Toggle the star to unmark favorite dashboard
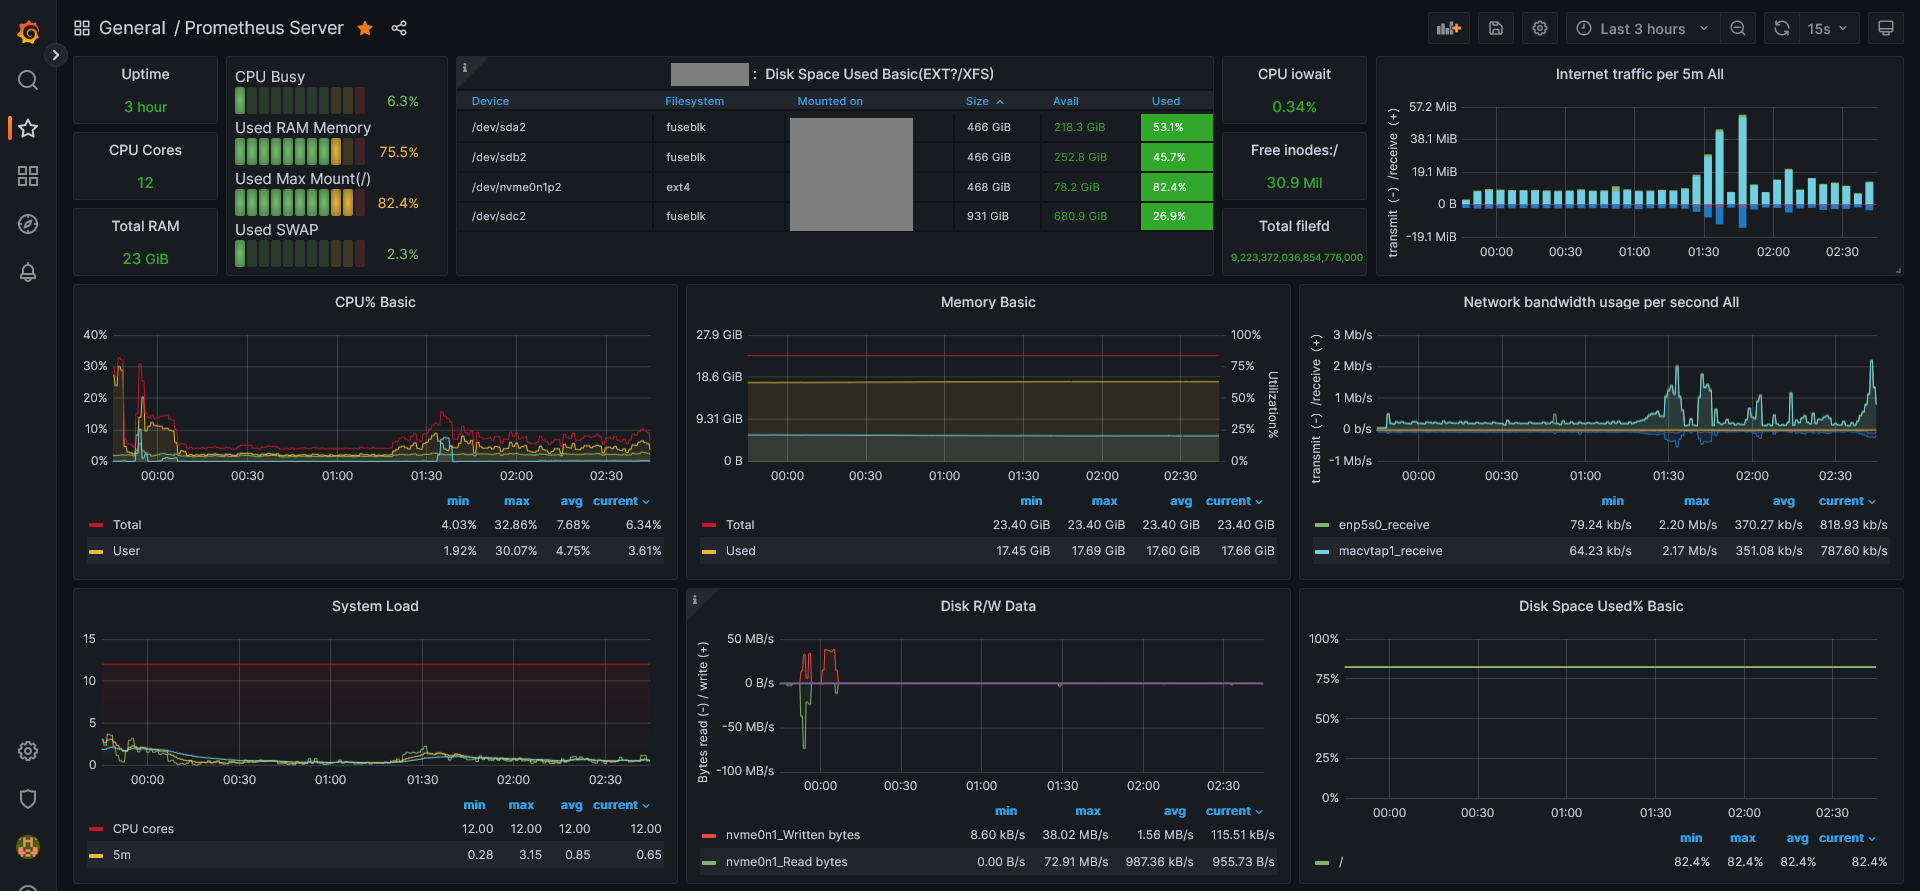The image size is (1920, 891). pyautogui.click(x=365, y=28)
